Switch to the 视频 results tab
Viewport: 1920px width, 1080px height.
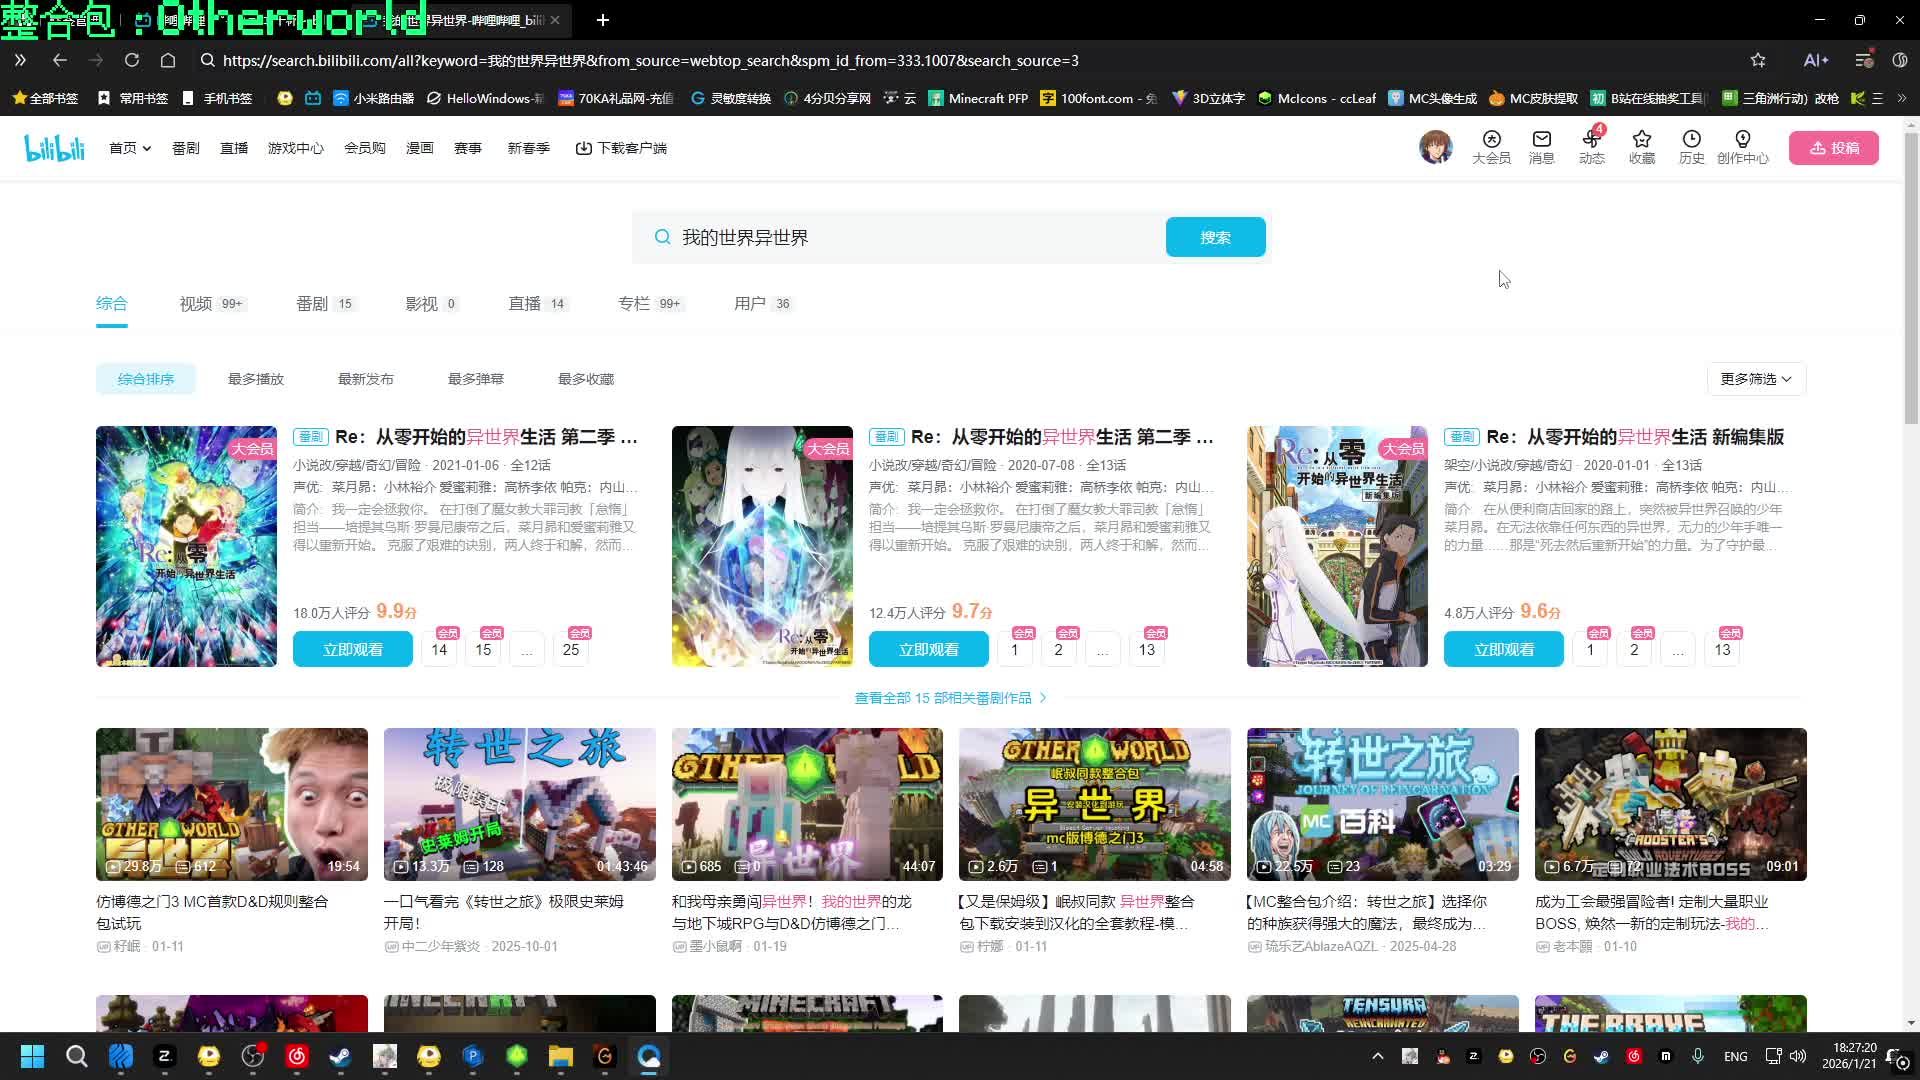tap(197, 304)
